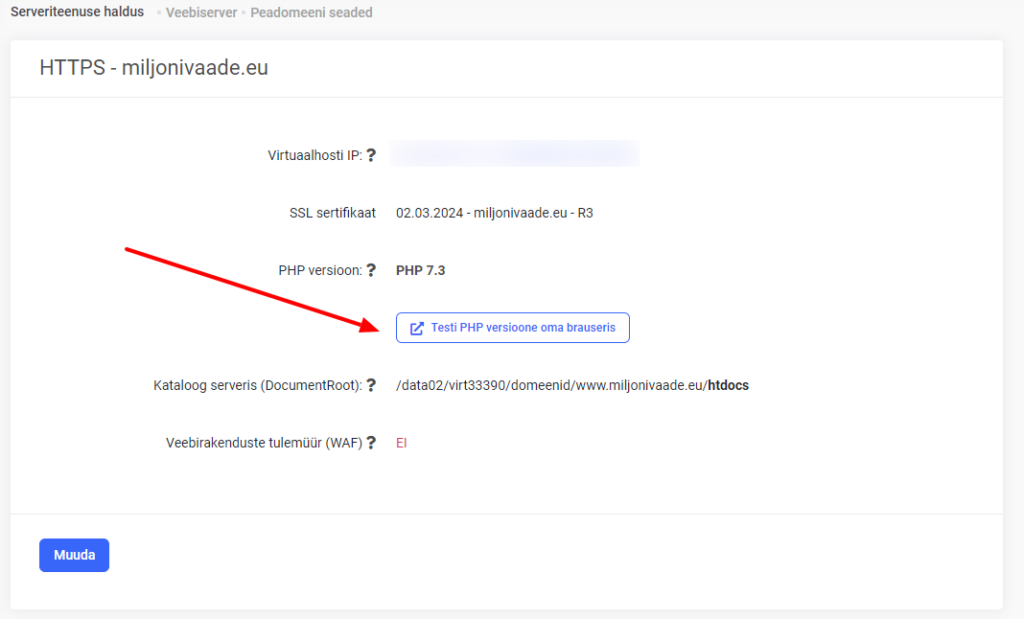Image resolution: width=1024 pixels, height=619 pixels.
Task: Click the Veebirakenduste tulemüür (WAF) label
Action: pyautogui.click(x=264, y=443)
